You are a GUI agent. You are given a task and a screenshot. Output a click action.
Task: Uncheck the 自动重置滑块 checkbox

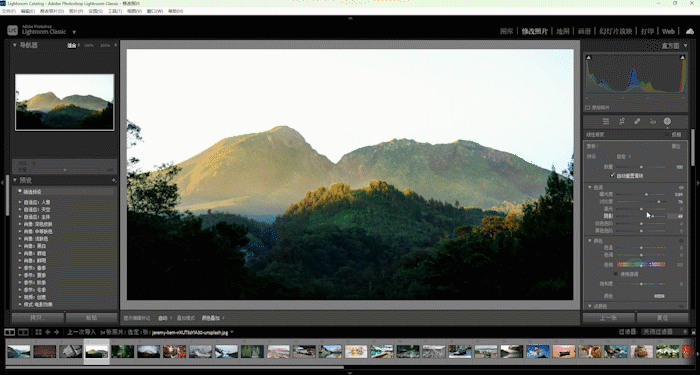(612, 175)
